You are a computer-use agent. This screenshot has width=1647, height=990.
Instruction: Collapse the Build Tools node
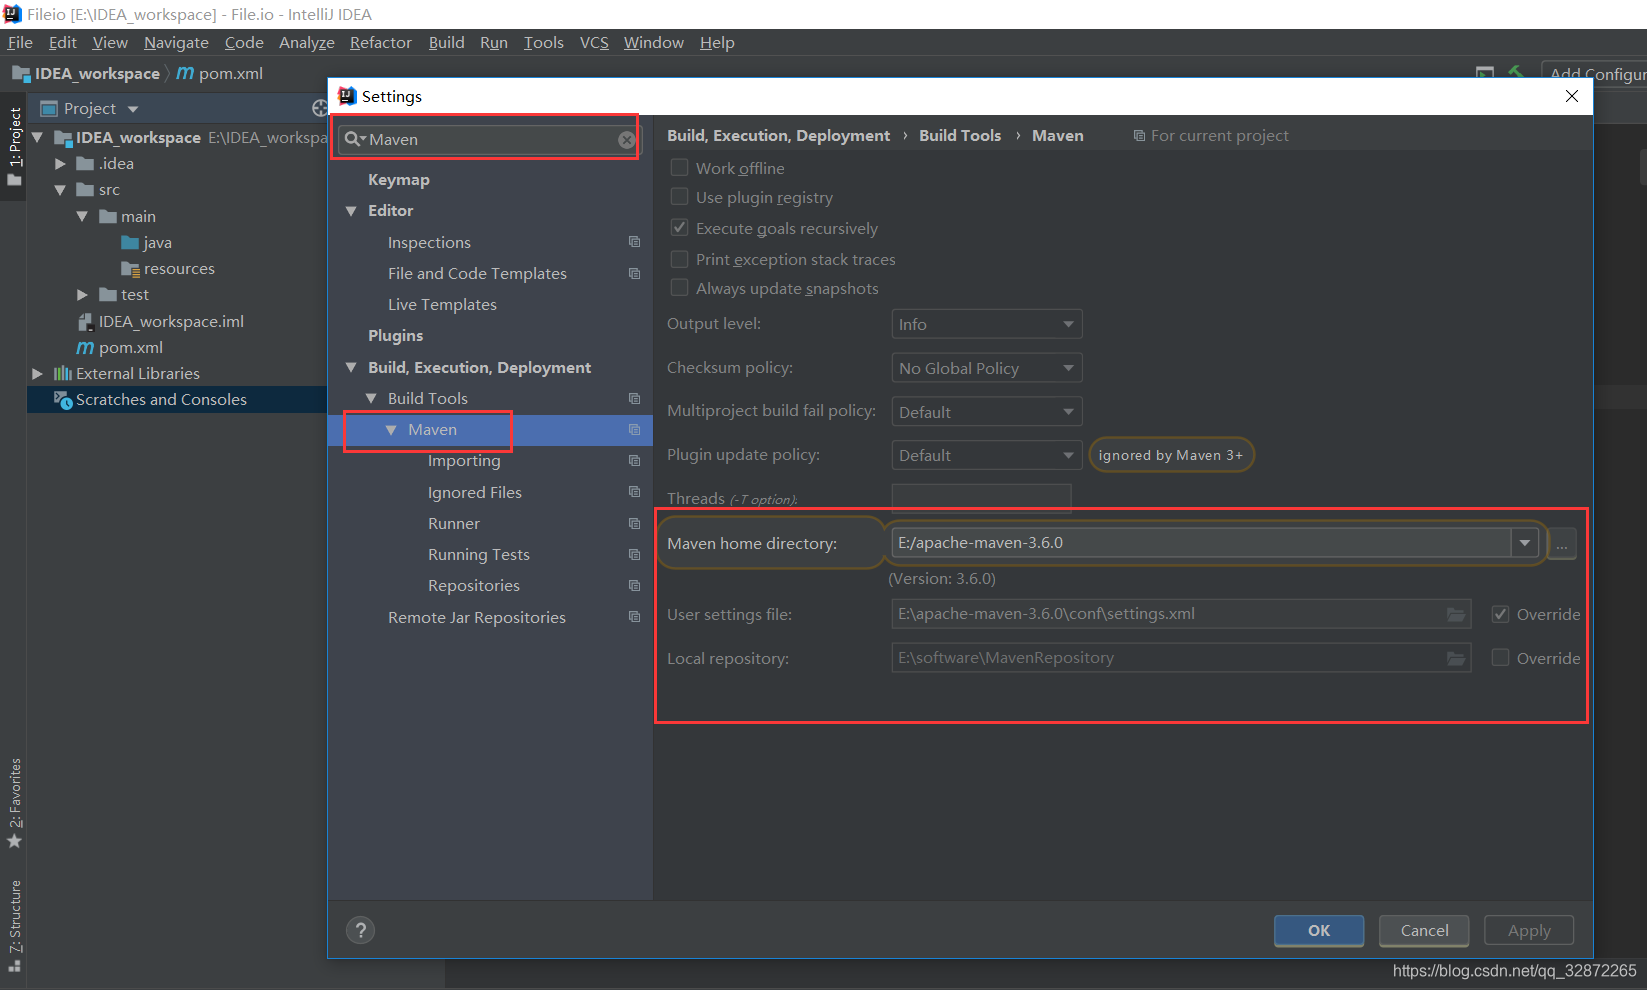tap(371, 398)
